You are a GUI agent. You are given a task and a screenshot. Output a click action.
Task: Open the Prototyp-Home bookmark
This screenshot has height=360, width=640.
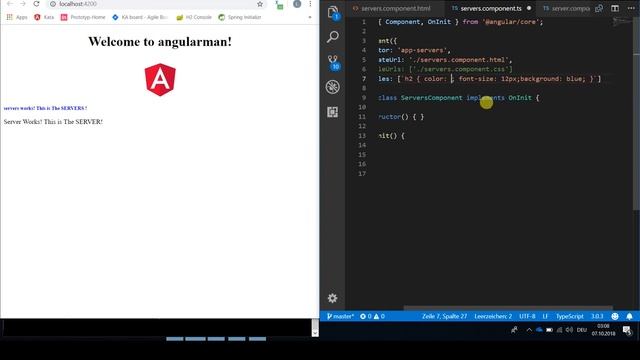83,17
